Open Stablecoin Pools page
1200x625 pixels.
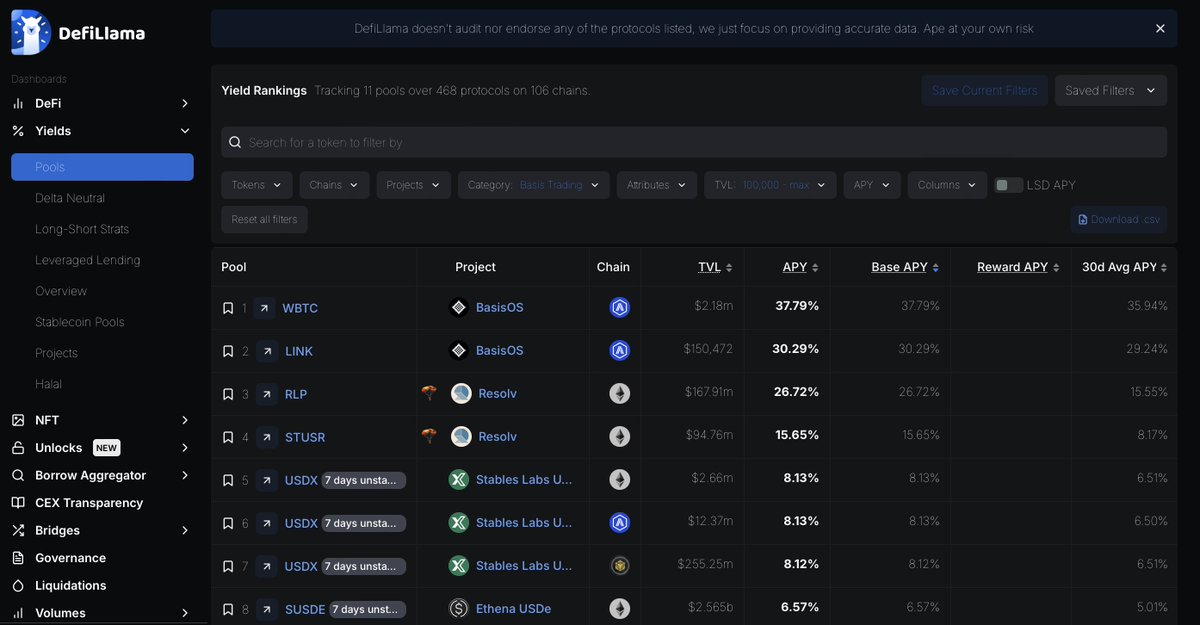(80, 322)
